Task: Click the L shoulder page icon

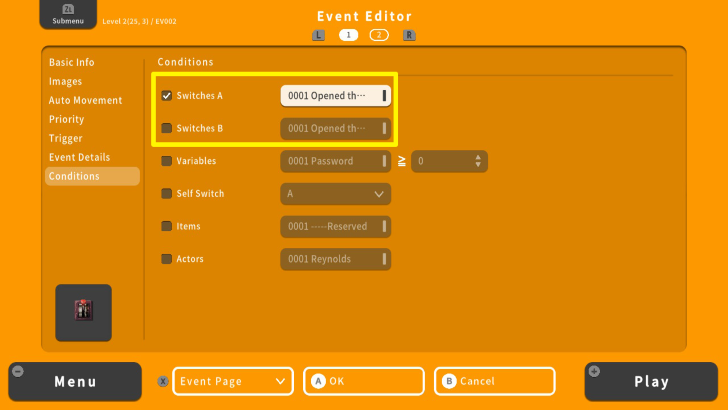Action: (x=318, y=35)
